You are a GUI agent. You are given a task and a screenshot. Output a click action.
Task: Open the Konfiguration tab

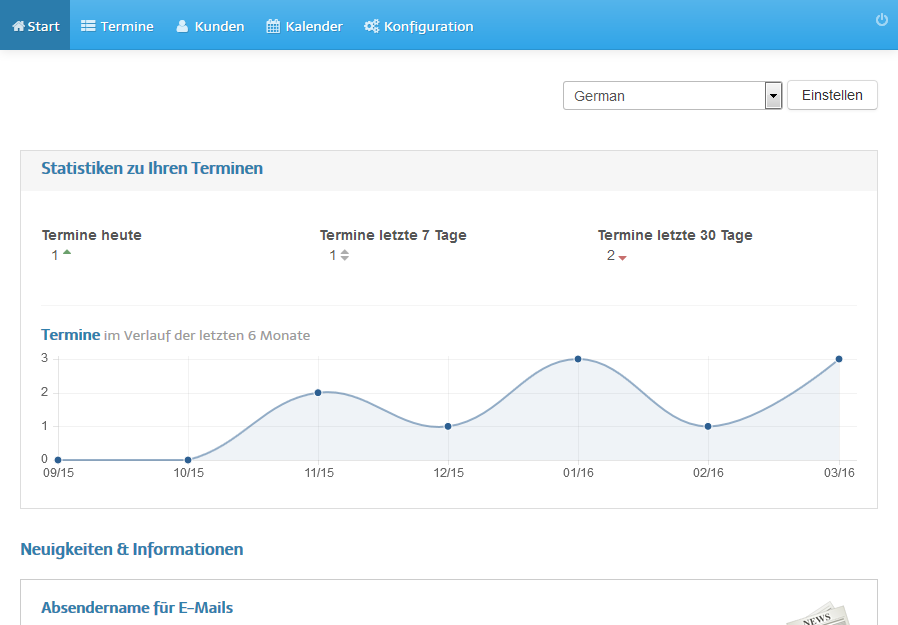coord(419,25)
